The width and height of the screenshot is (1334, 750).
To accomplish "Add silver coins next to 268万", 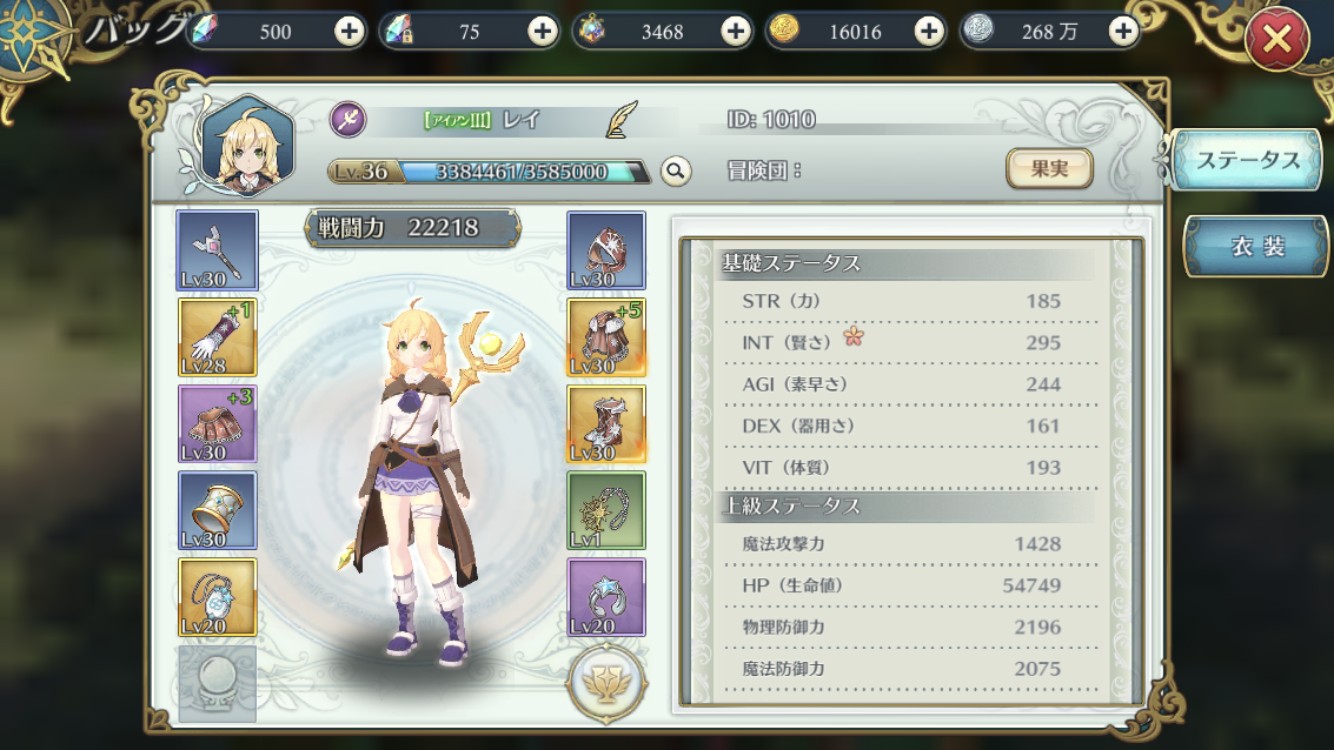I will click(x=1123, y=31).
